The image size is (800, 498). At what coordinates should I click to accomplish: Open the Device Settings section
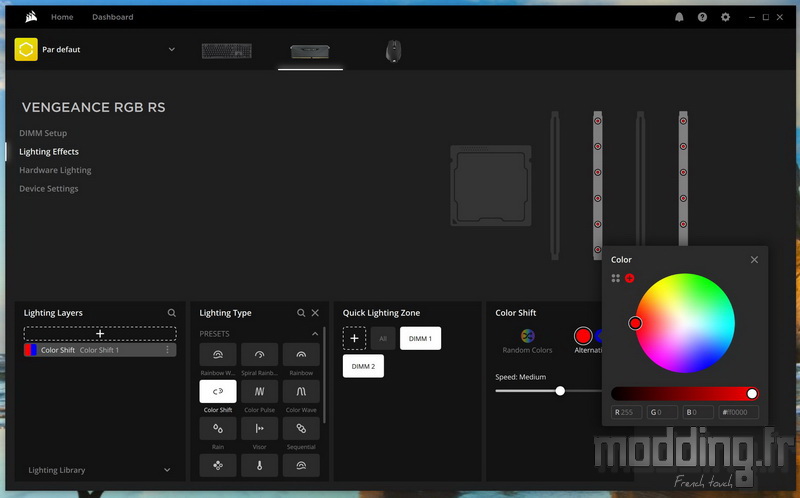coord(48,188)
